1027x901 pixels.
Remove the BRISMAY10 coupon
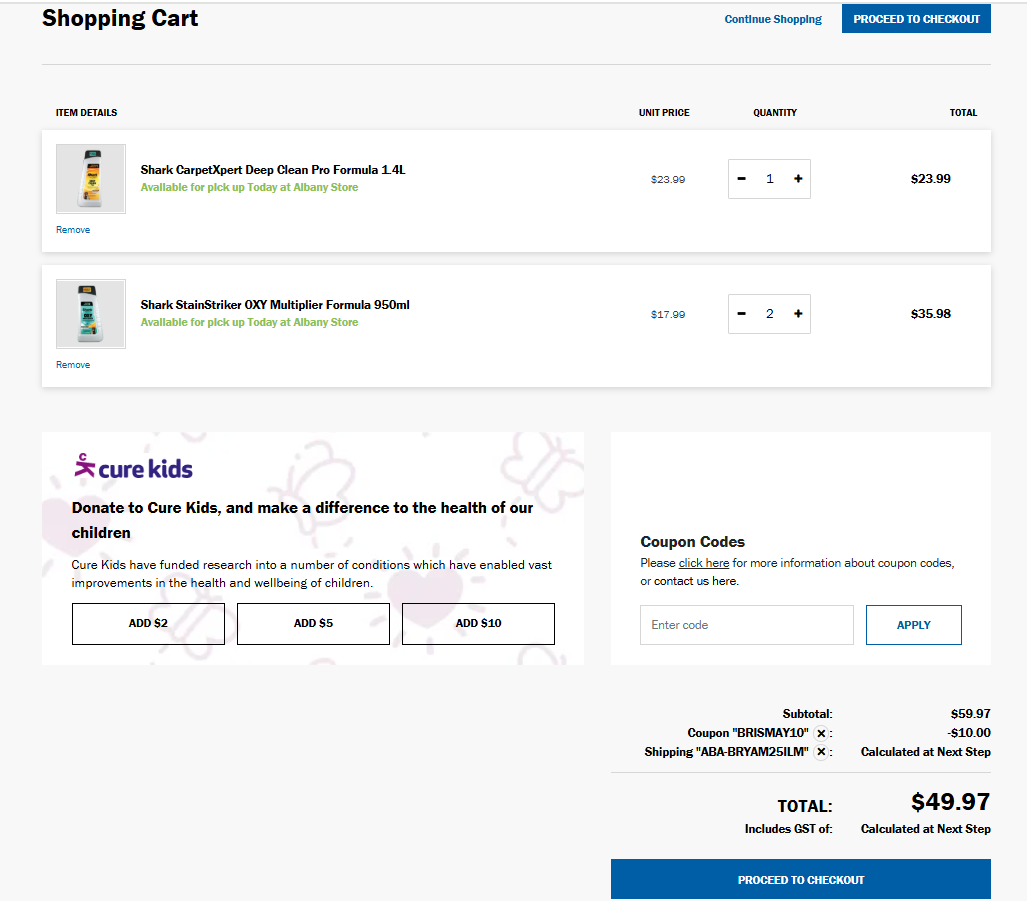[x=821, y=733]
